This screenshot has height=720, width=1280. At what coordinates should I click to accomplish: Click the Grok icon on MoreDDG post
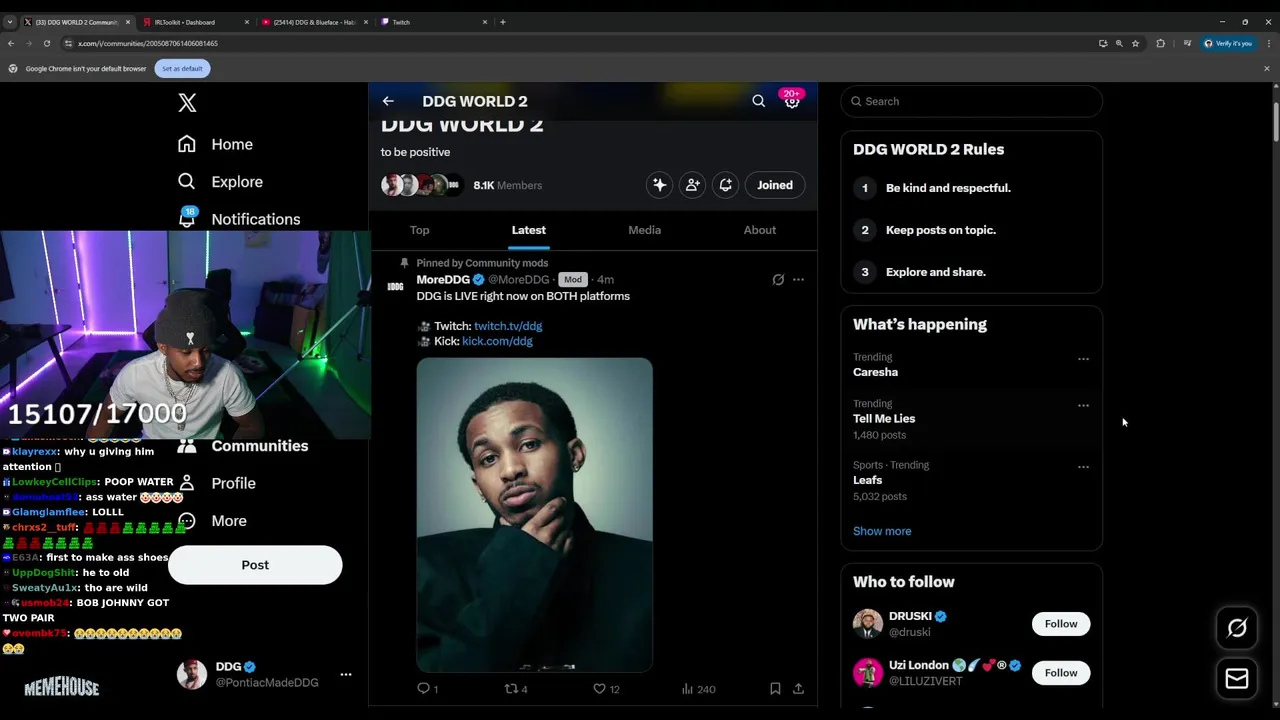point(778,280)
